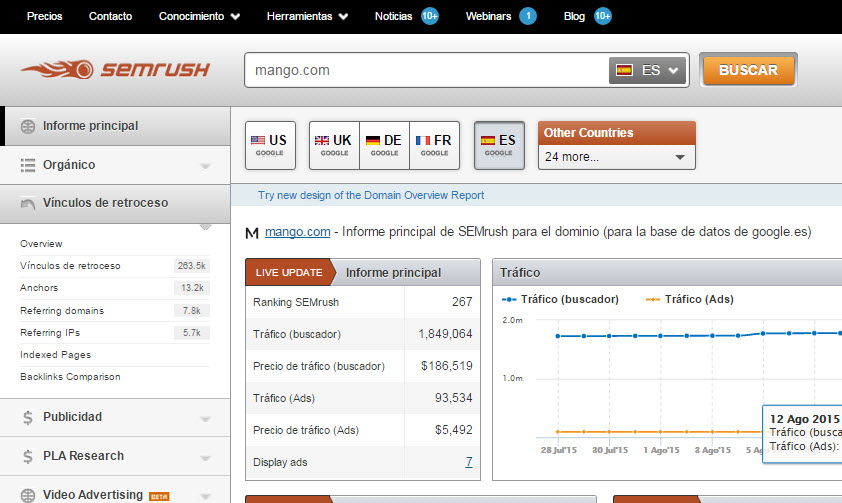Open Overview under Vínculos de retroceso

(x=41, y=244)
